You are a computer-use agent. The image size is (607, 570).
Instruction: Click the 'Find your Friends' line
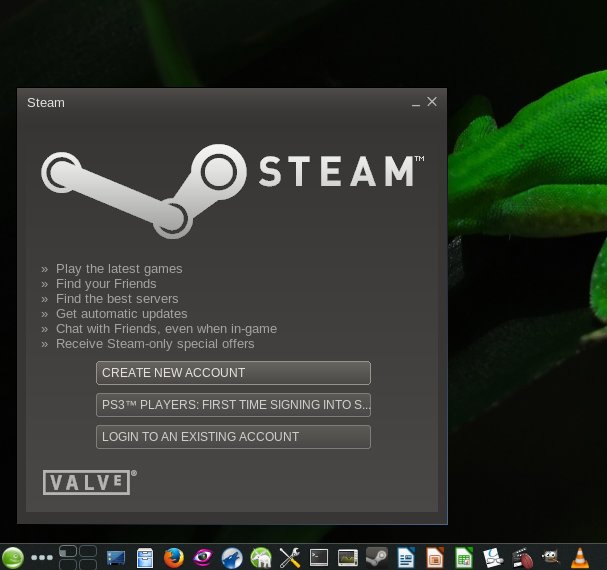pos(106,284)
